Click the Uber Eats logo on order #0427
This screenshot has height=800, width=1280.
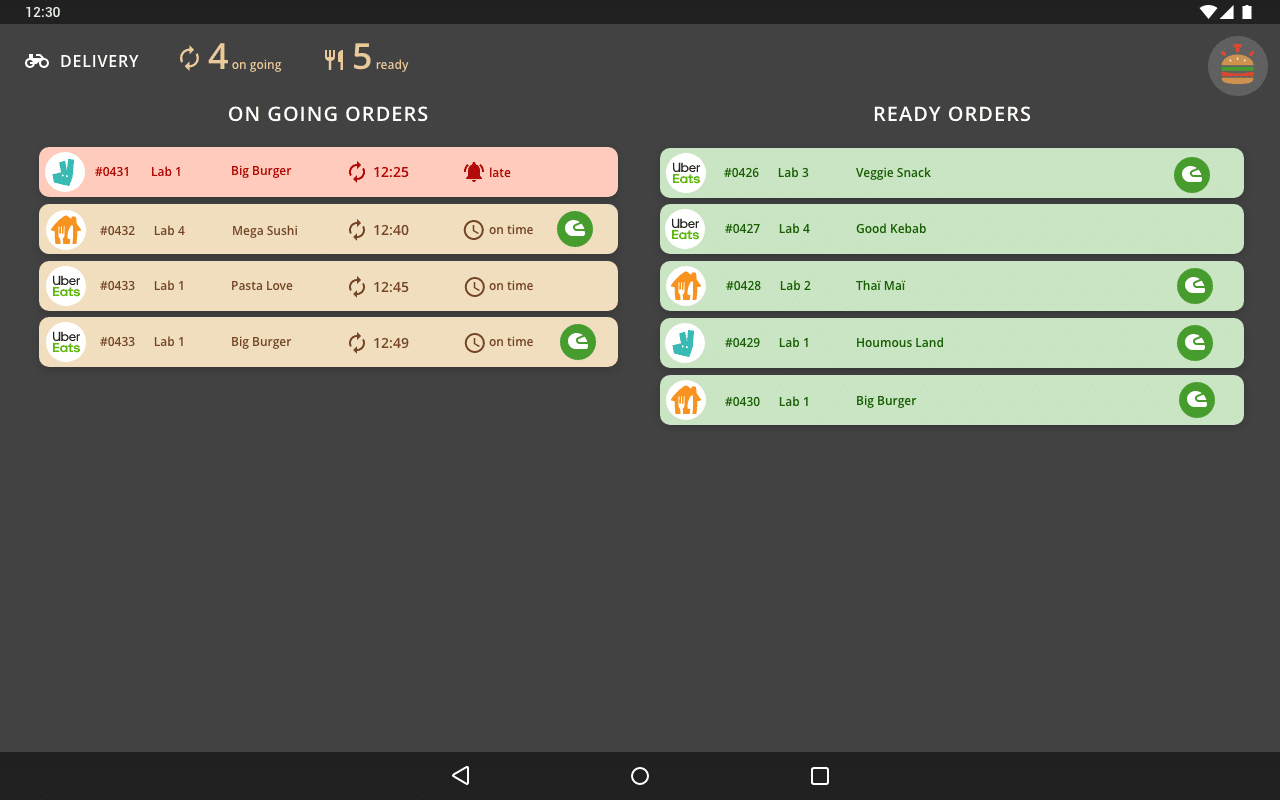click(x=686, y=229)
